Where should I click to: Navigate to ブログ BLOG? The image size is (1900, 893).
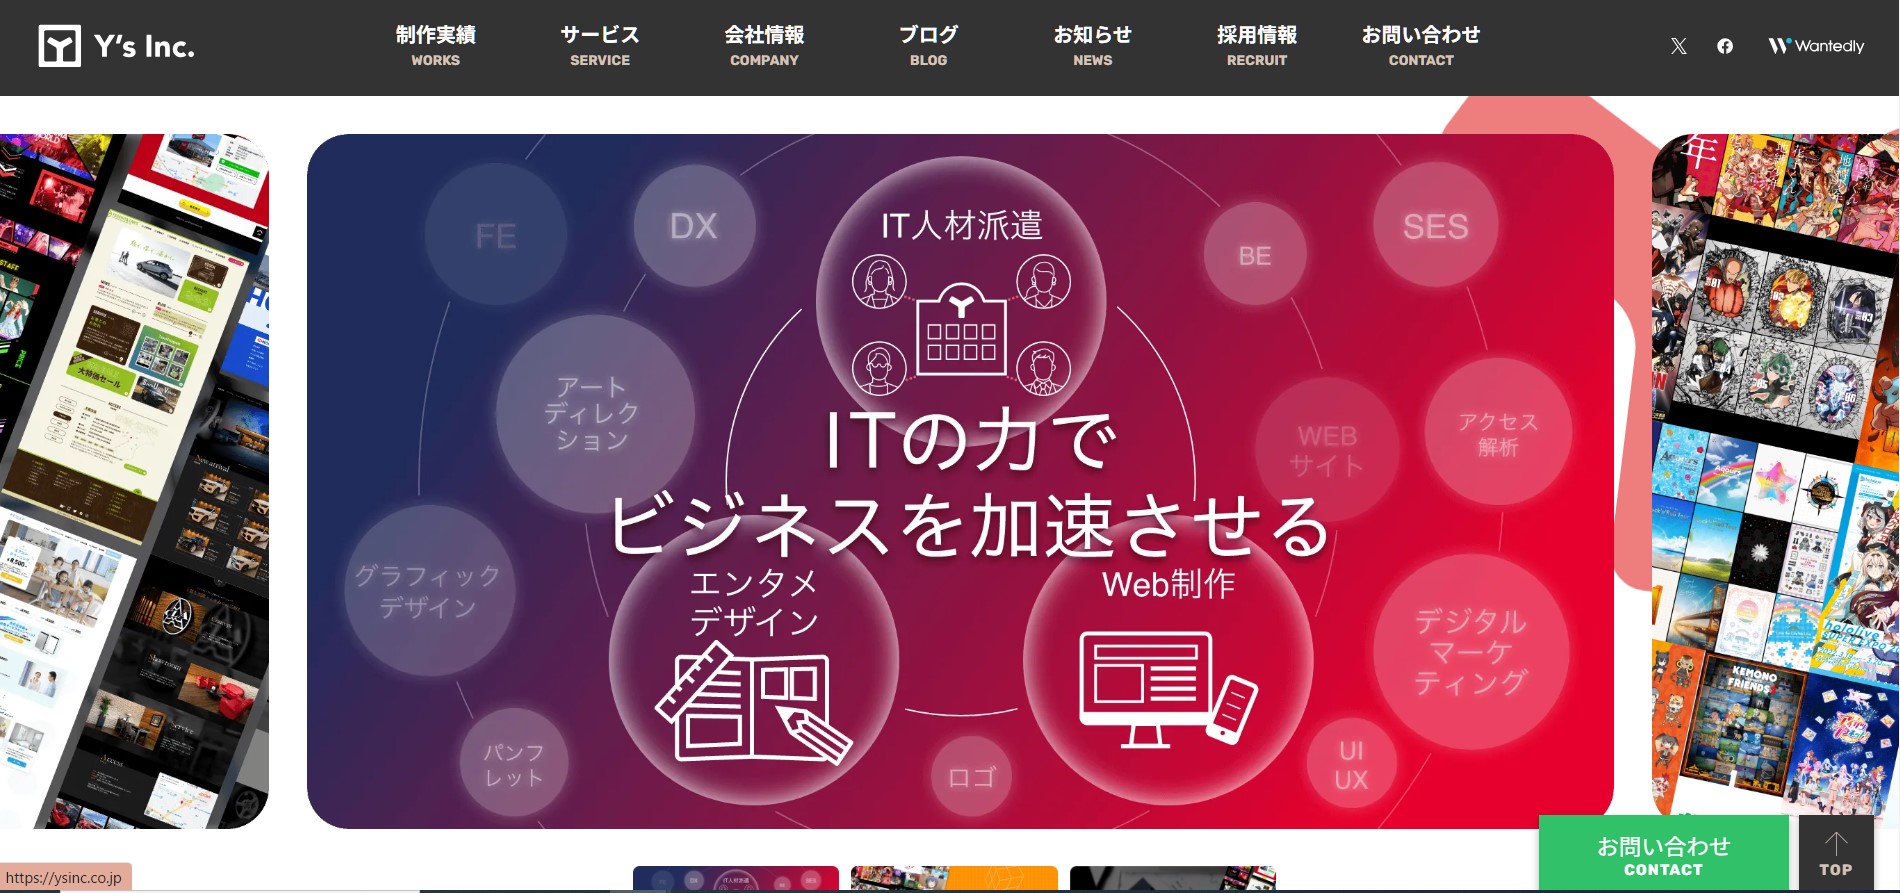(x=928, y=46)
